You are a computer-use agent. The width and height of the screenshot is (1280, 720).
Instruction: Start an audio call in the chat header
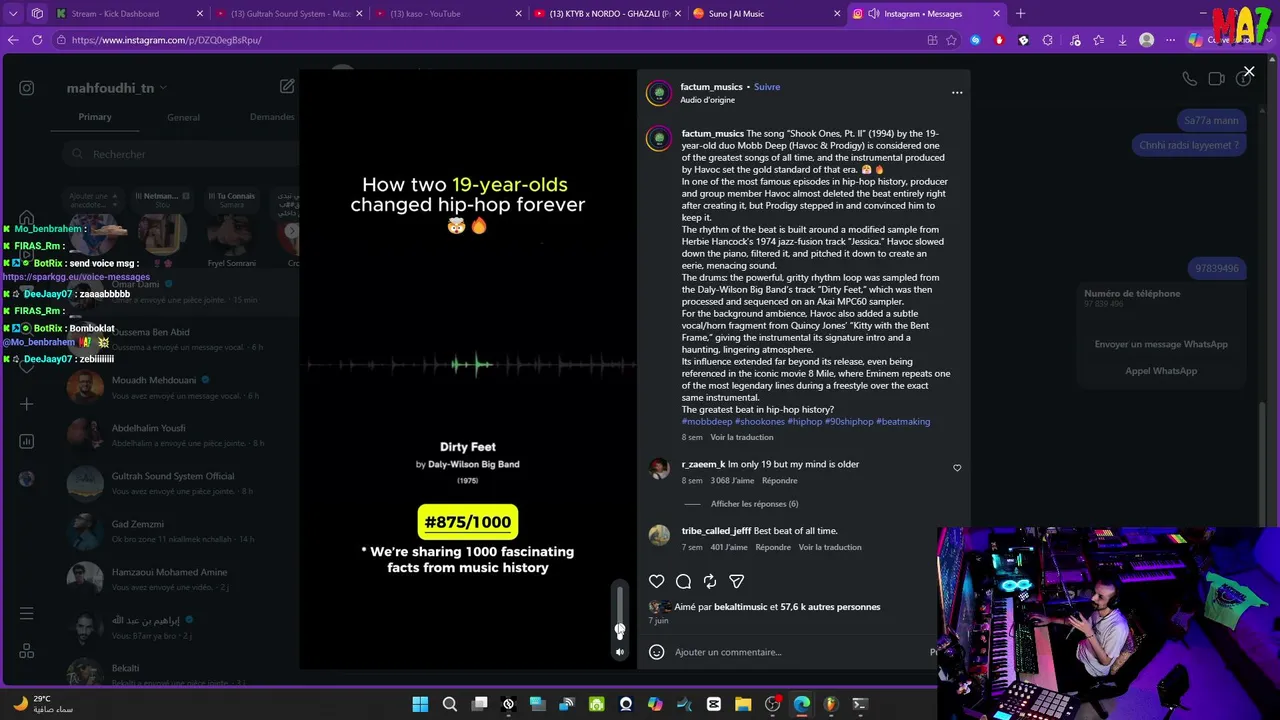pos(1189,79)
